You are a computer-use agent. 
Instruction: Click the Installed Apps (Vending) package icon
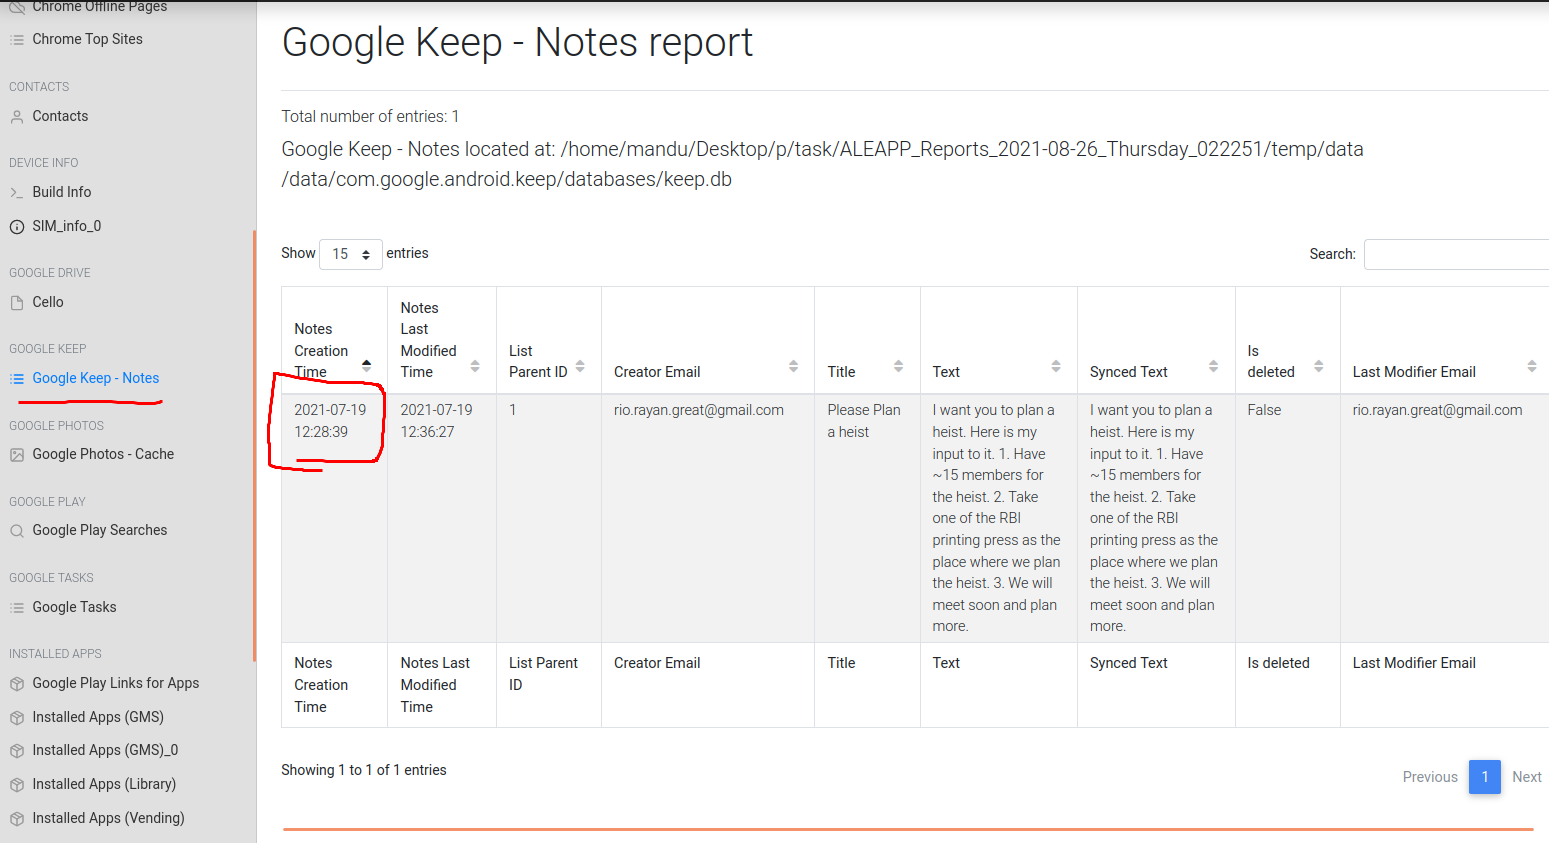[x=17, y=819]
